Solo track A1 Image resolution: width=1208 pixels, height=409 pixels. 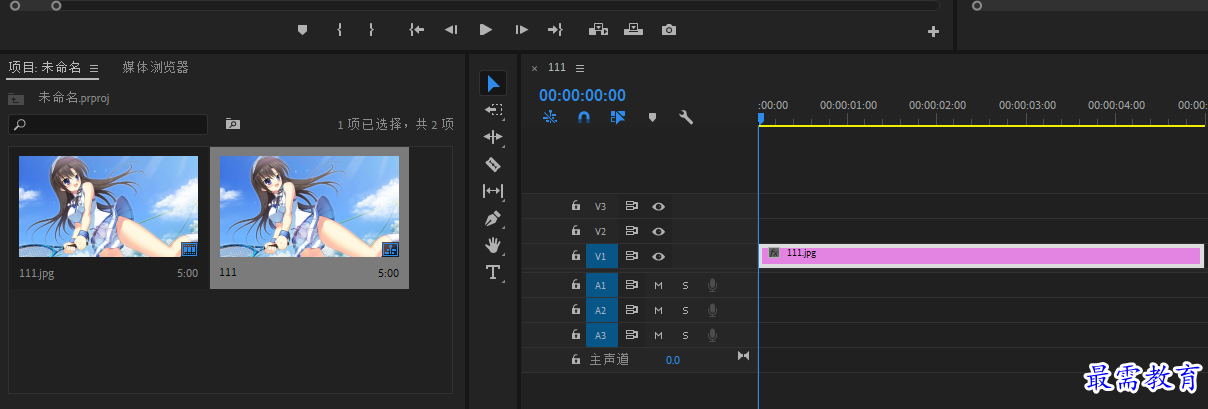pos(685,285)
